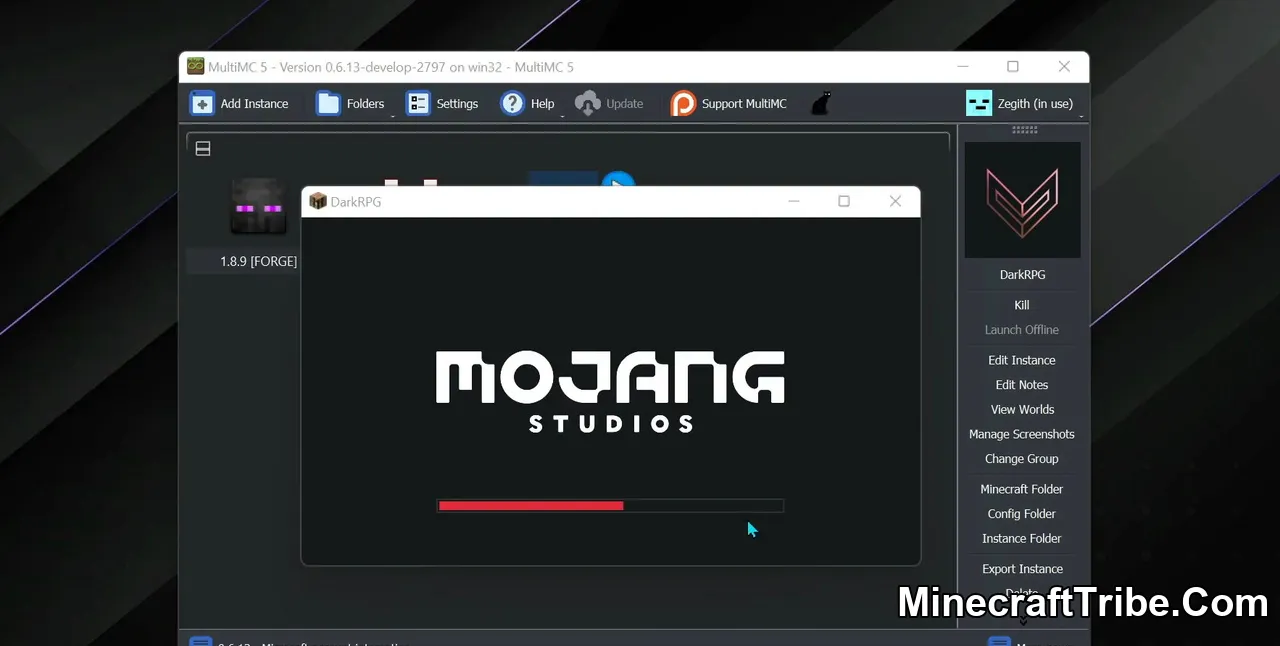Click Change Group
The width and height of the screenshot is (1280, 646).
(x=1022, y=459)
